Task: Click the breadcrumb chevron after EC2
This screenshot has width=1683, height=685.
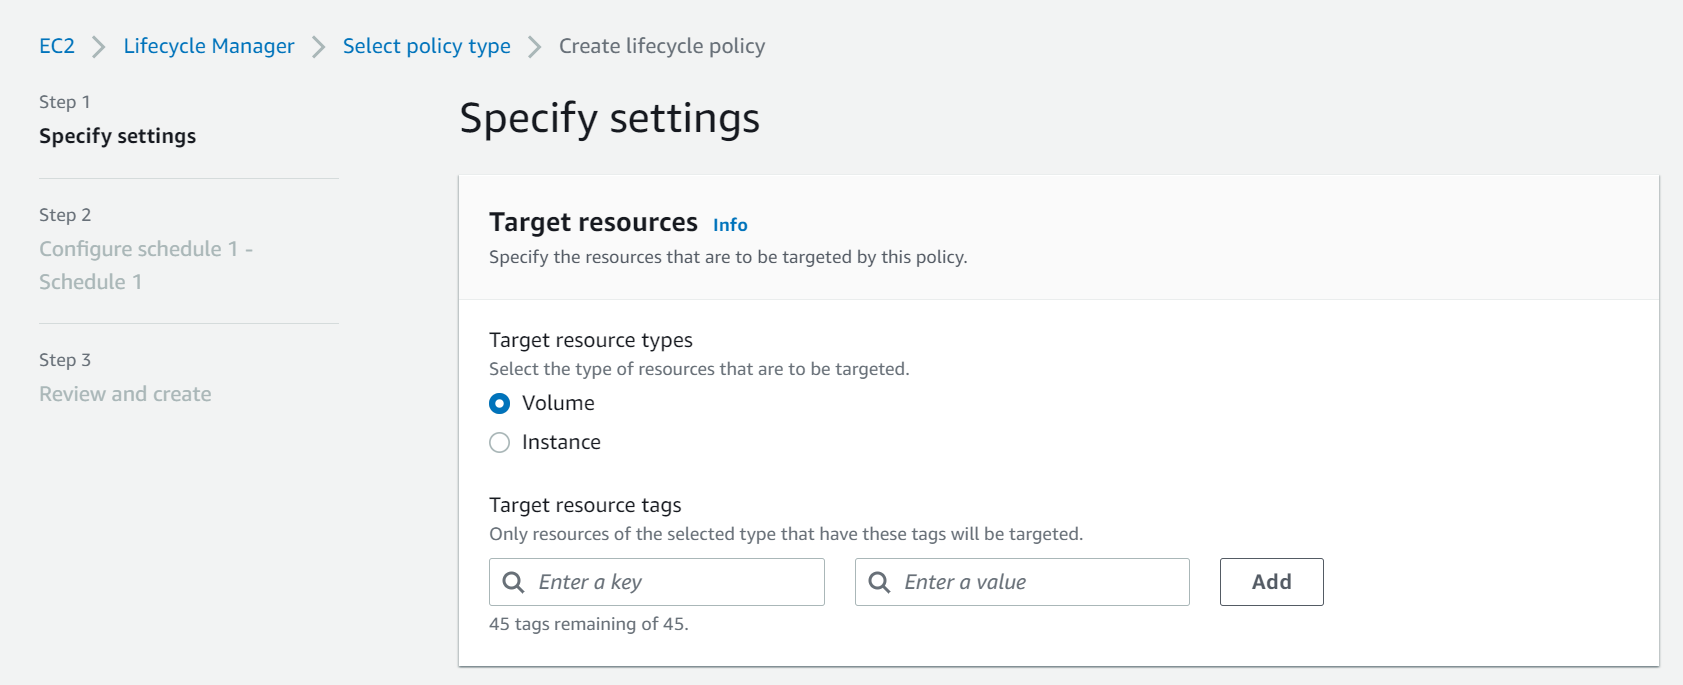Action: point(98,47)
